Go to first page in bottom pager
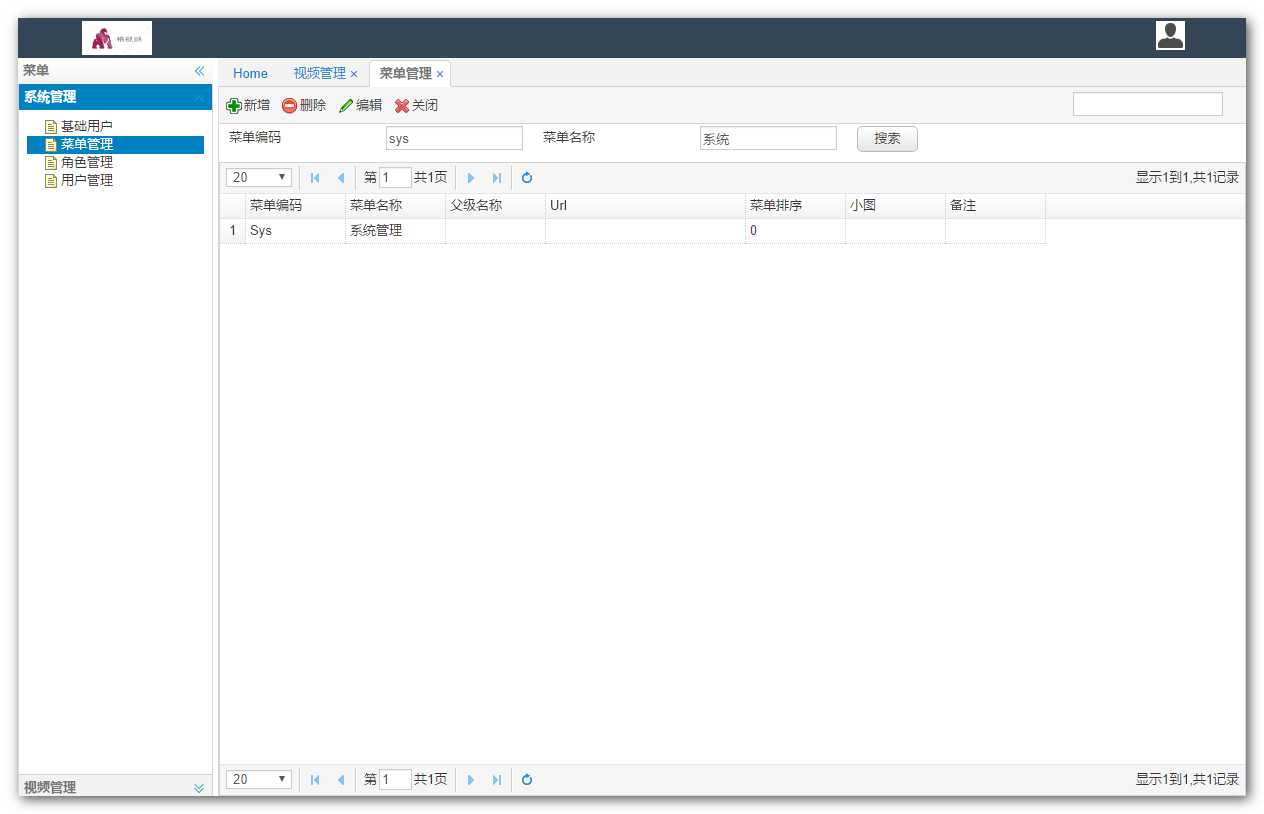 coord(315,780)
